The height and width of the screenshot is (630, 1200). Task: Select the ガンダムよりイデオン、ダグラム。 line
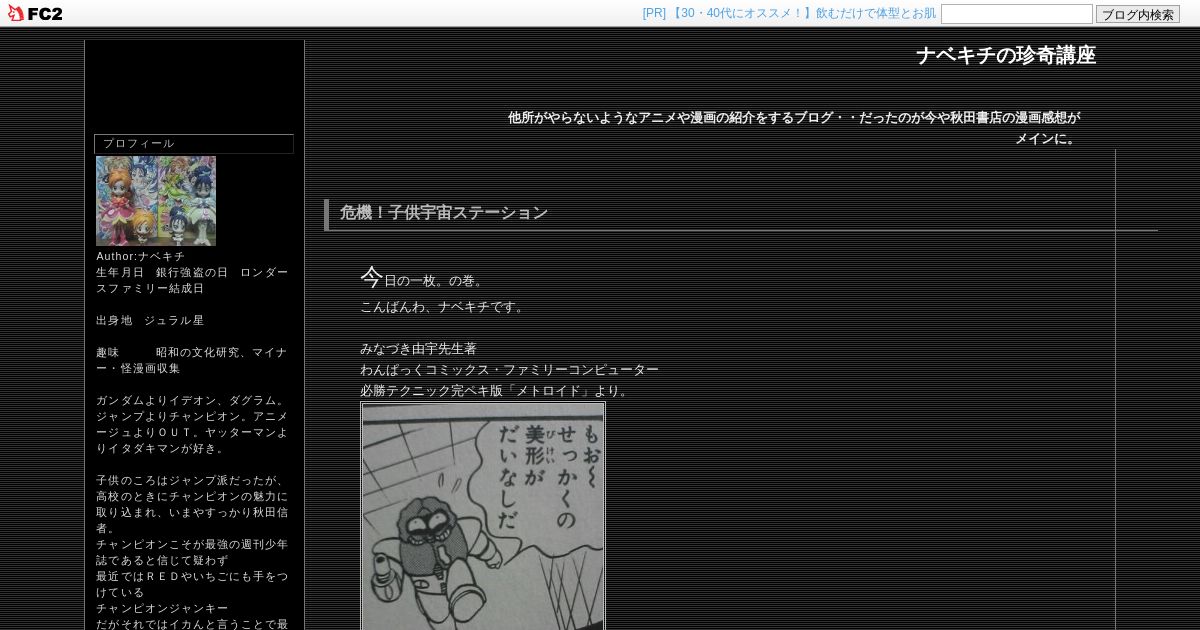192,401
